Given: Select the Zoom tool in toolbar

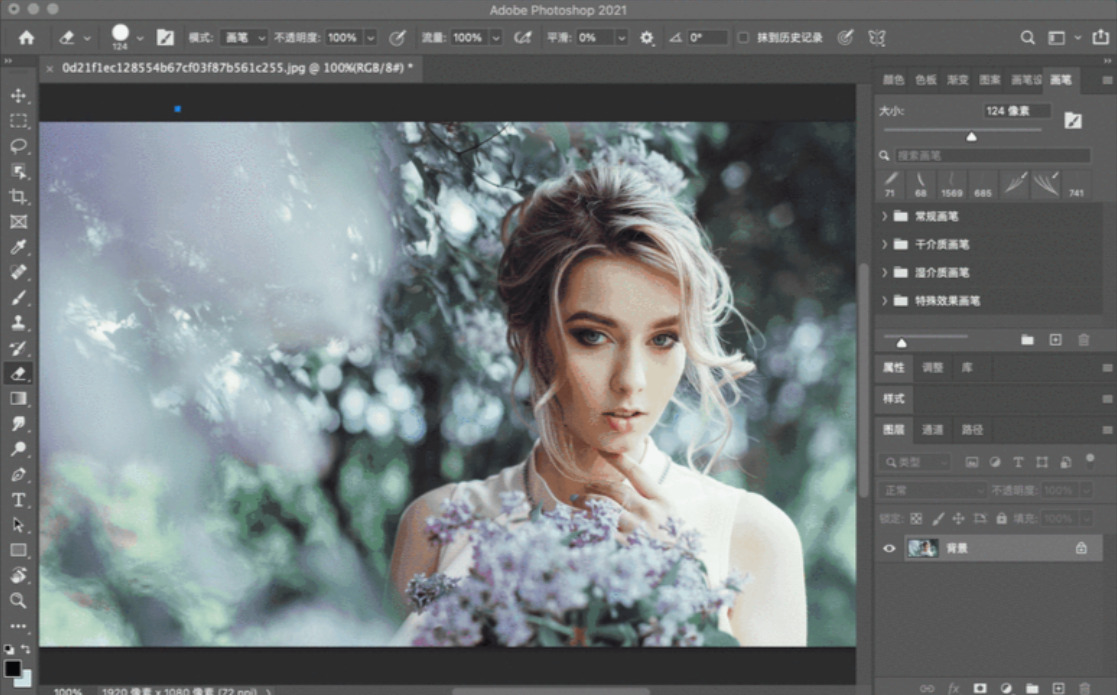Looking at the screenshot, I should (18, 601).
